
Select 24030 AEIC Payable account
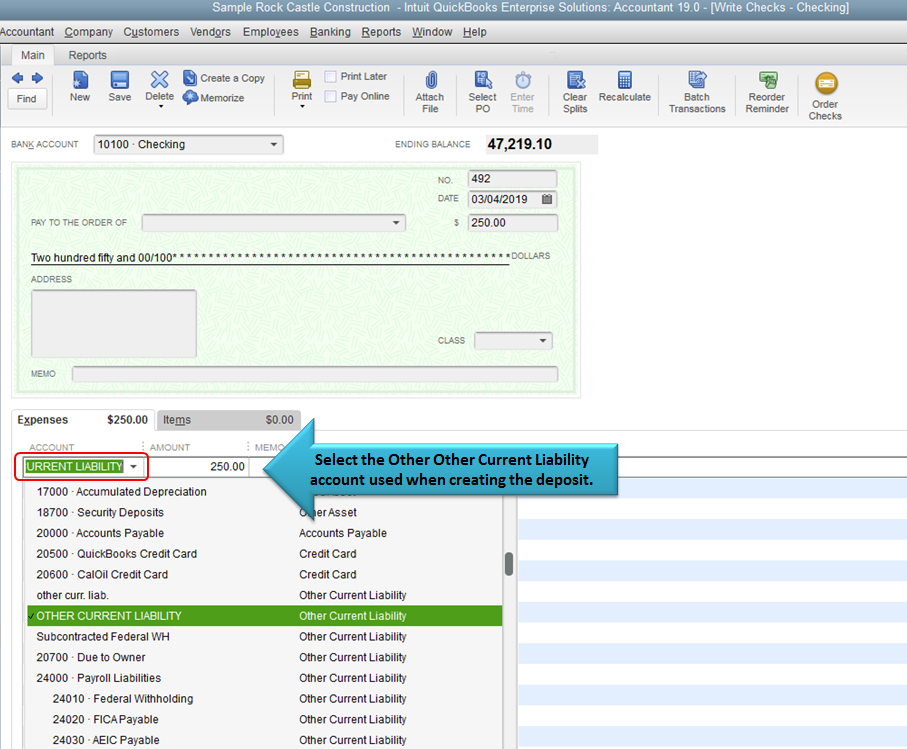264,740
